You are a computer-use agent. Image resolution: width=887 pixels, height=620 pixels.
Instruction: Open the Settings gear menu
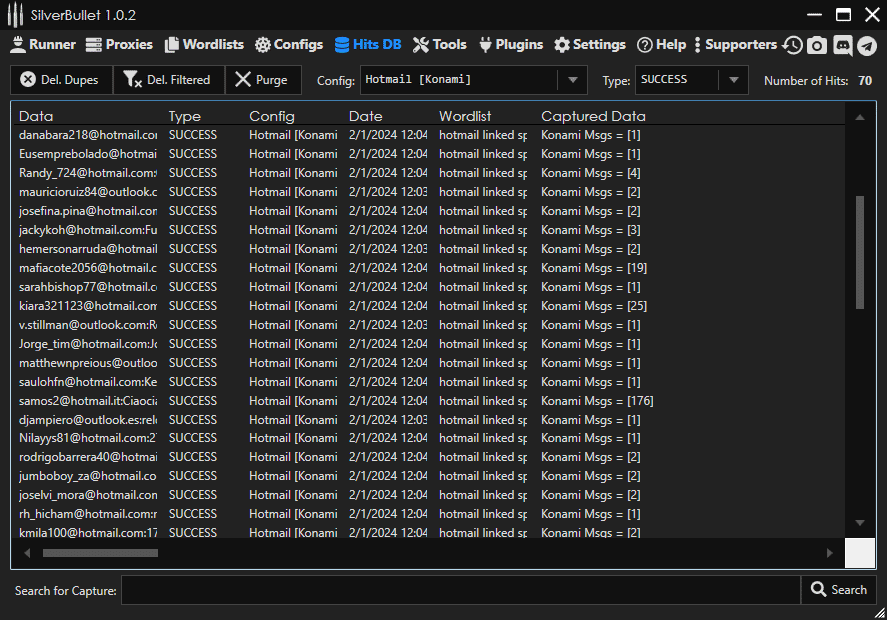[x=589, y=45]
